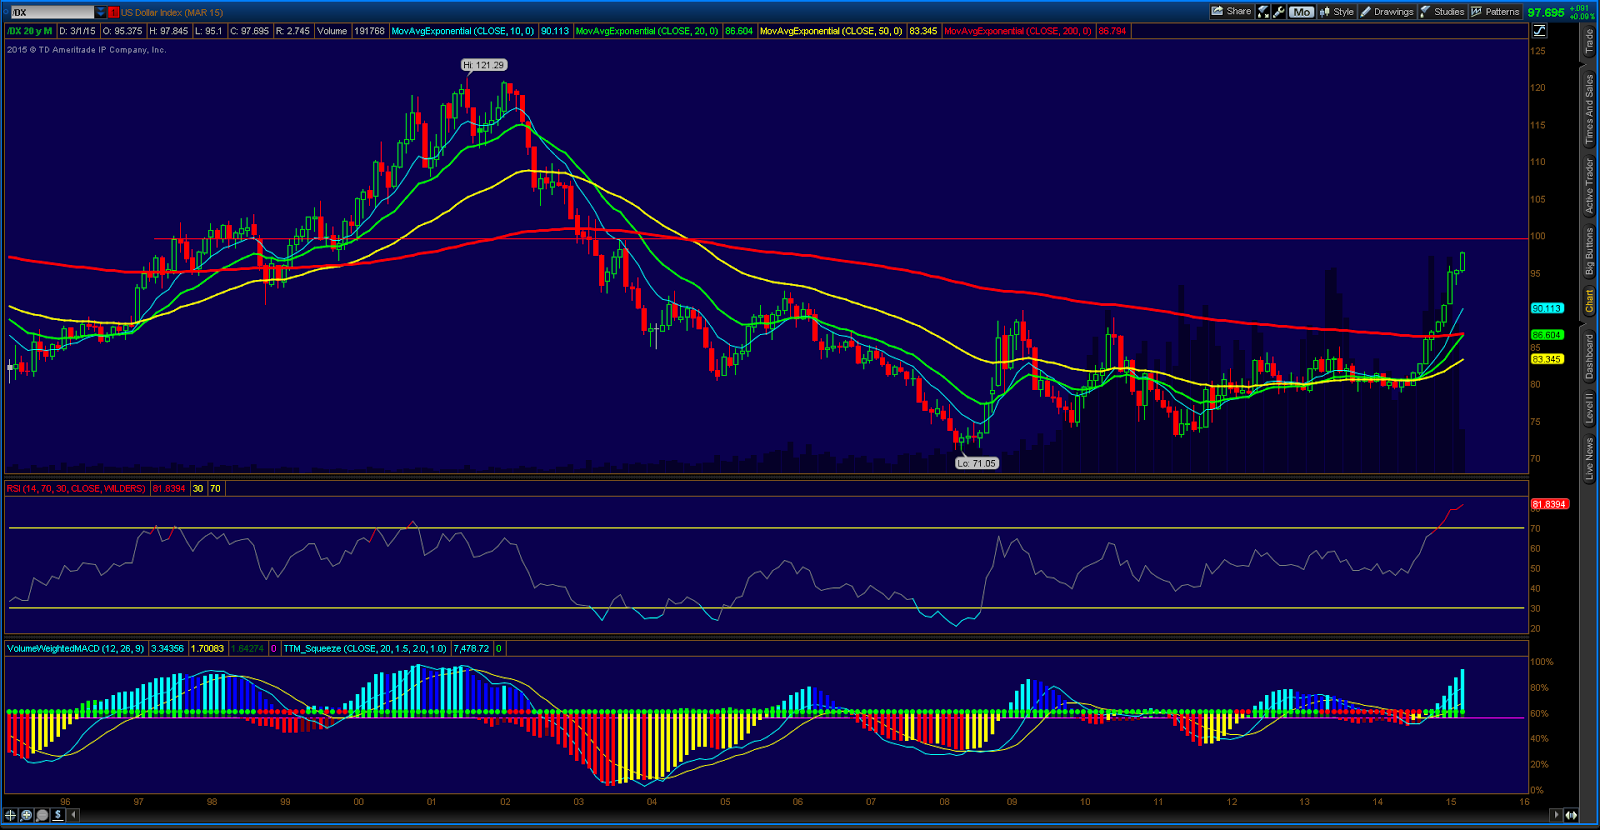Image resolution: width=1600 pixels, height=830 pixels.
Task: Click the /DX symbol input field
Action: click(x=50, y=12)
